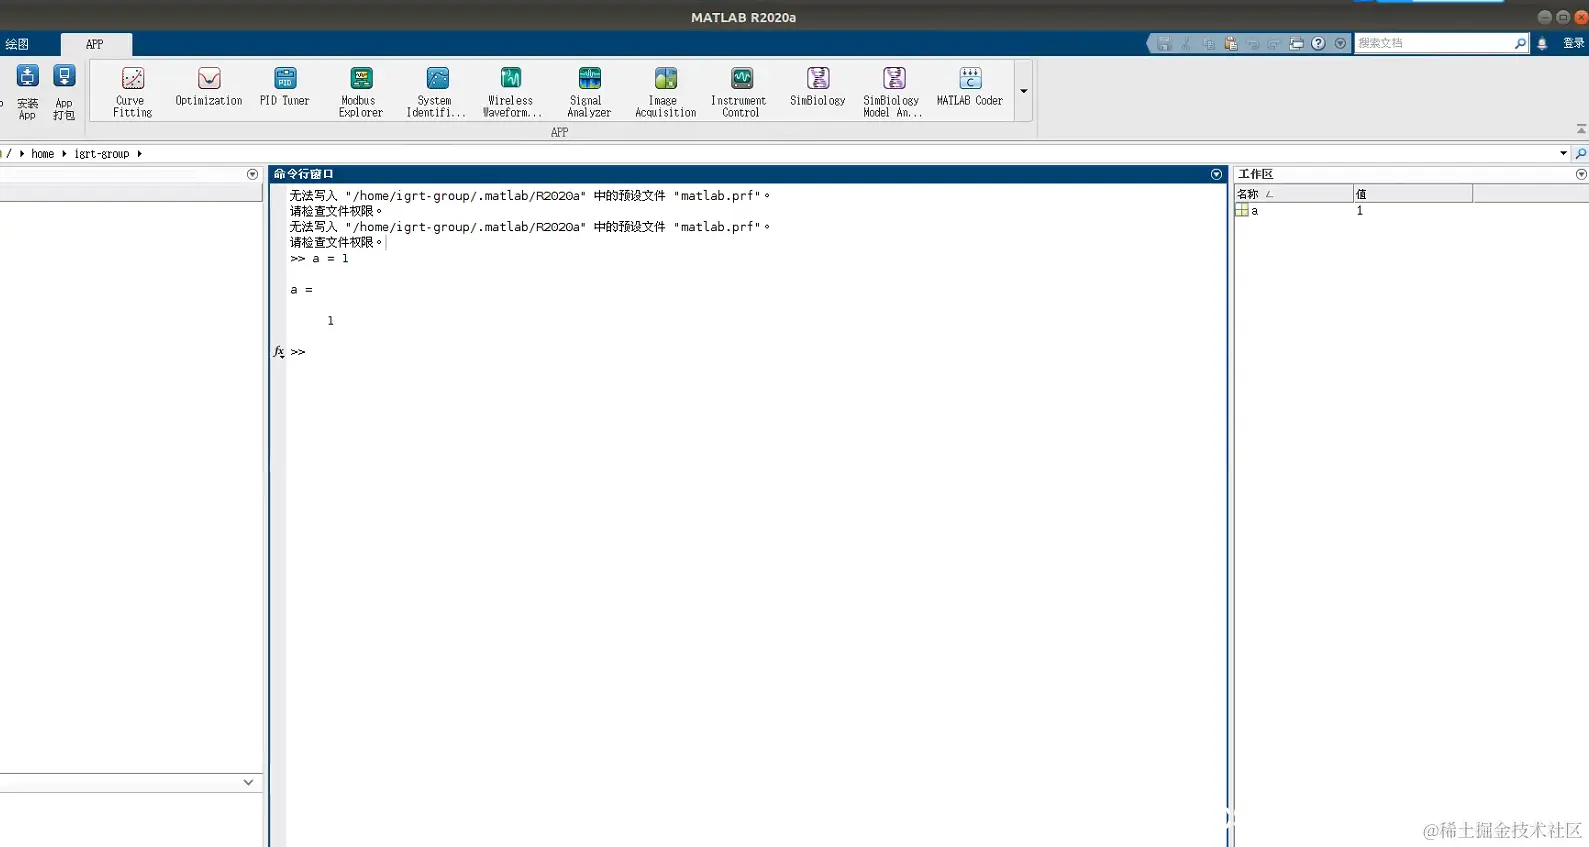Launch Wireless Waveform Generator app
Image resolution: width=1589 pixels, height=847 pixels.
[x=512, y=92]
